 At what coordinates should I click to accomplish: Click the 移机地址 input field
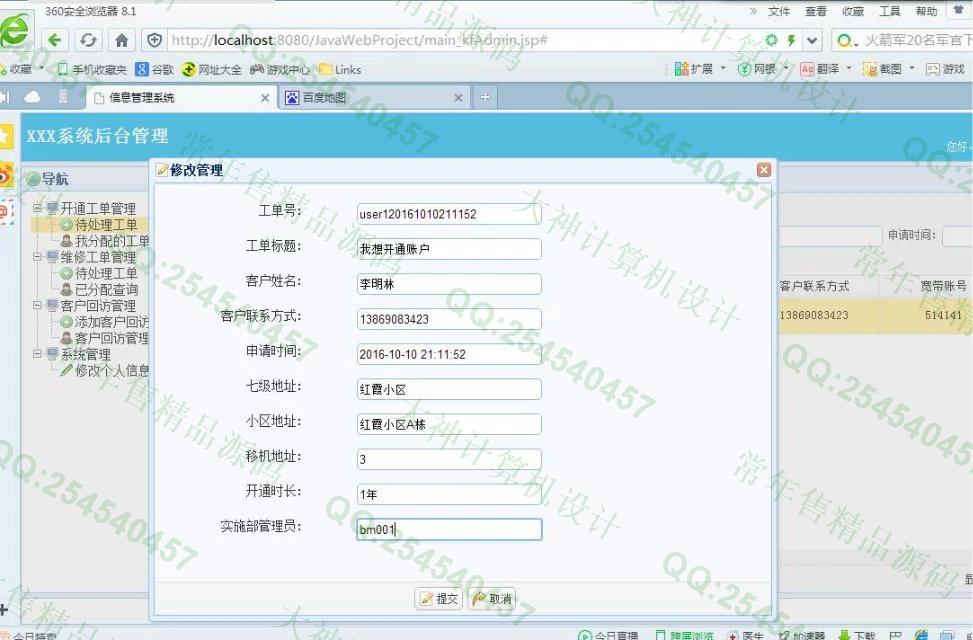449,459
